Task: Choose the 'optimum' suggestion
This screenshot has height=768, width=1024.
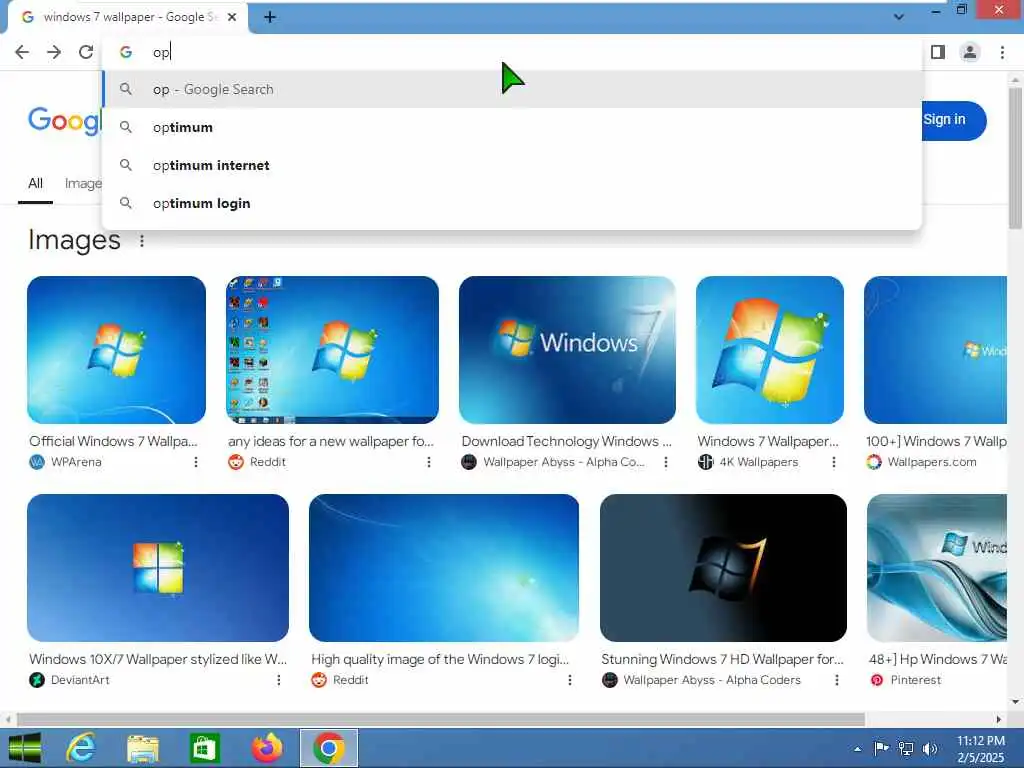Action: coord(512,127)
